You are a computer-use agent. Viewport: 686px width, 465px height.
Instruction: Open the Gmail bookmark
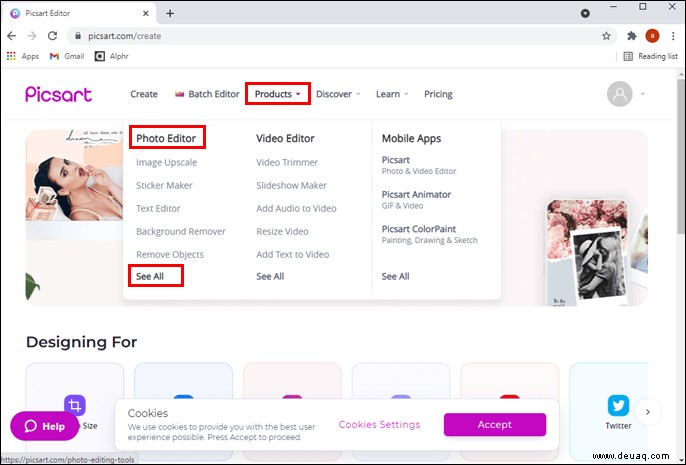coord(67,56)
